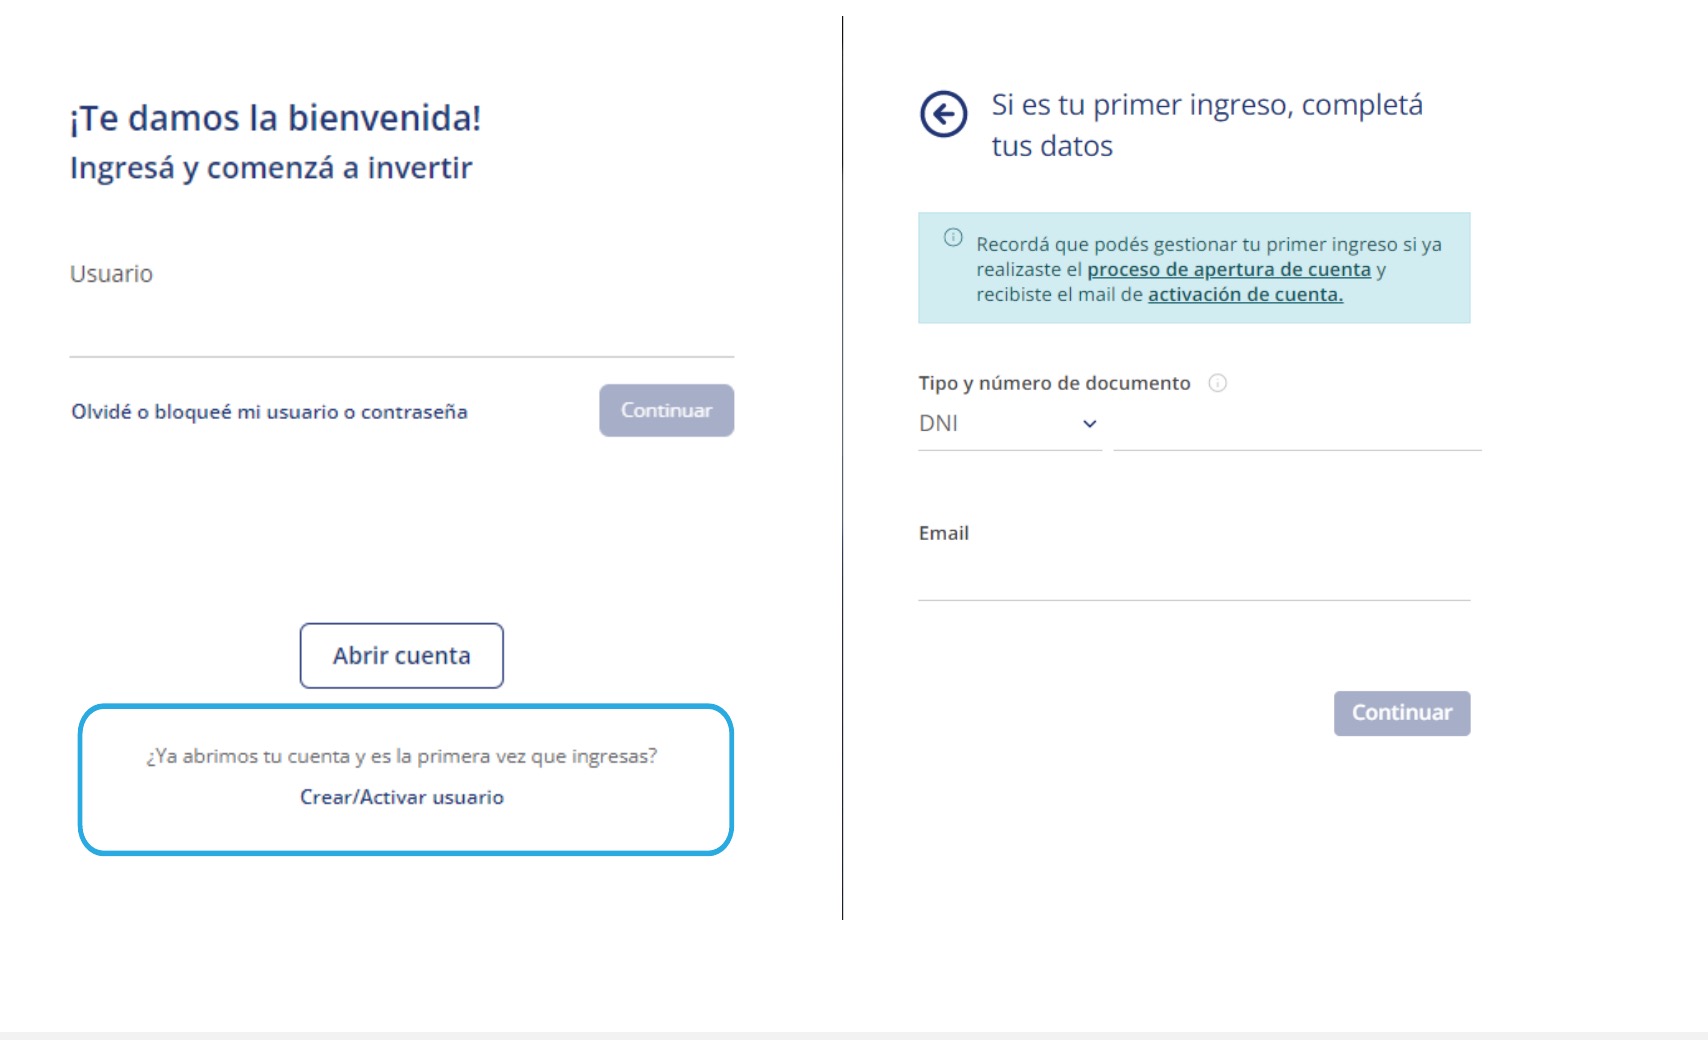1708x1040 pixels.
Task: Expand the DNI dropdown chevron
Action: click(1090, 424)
